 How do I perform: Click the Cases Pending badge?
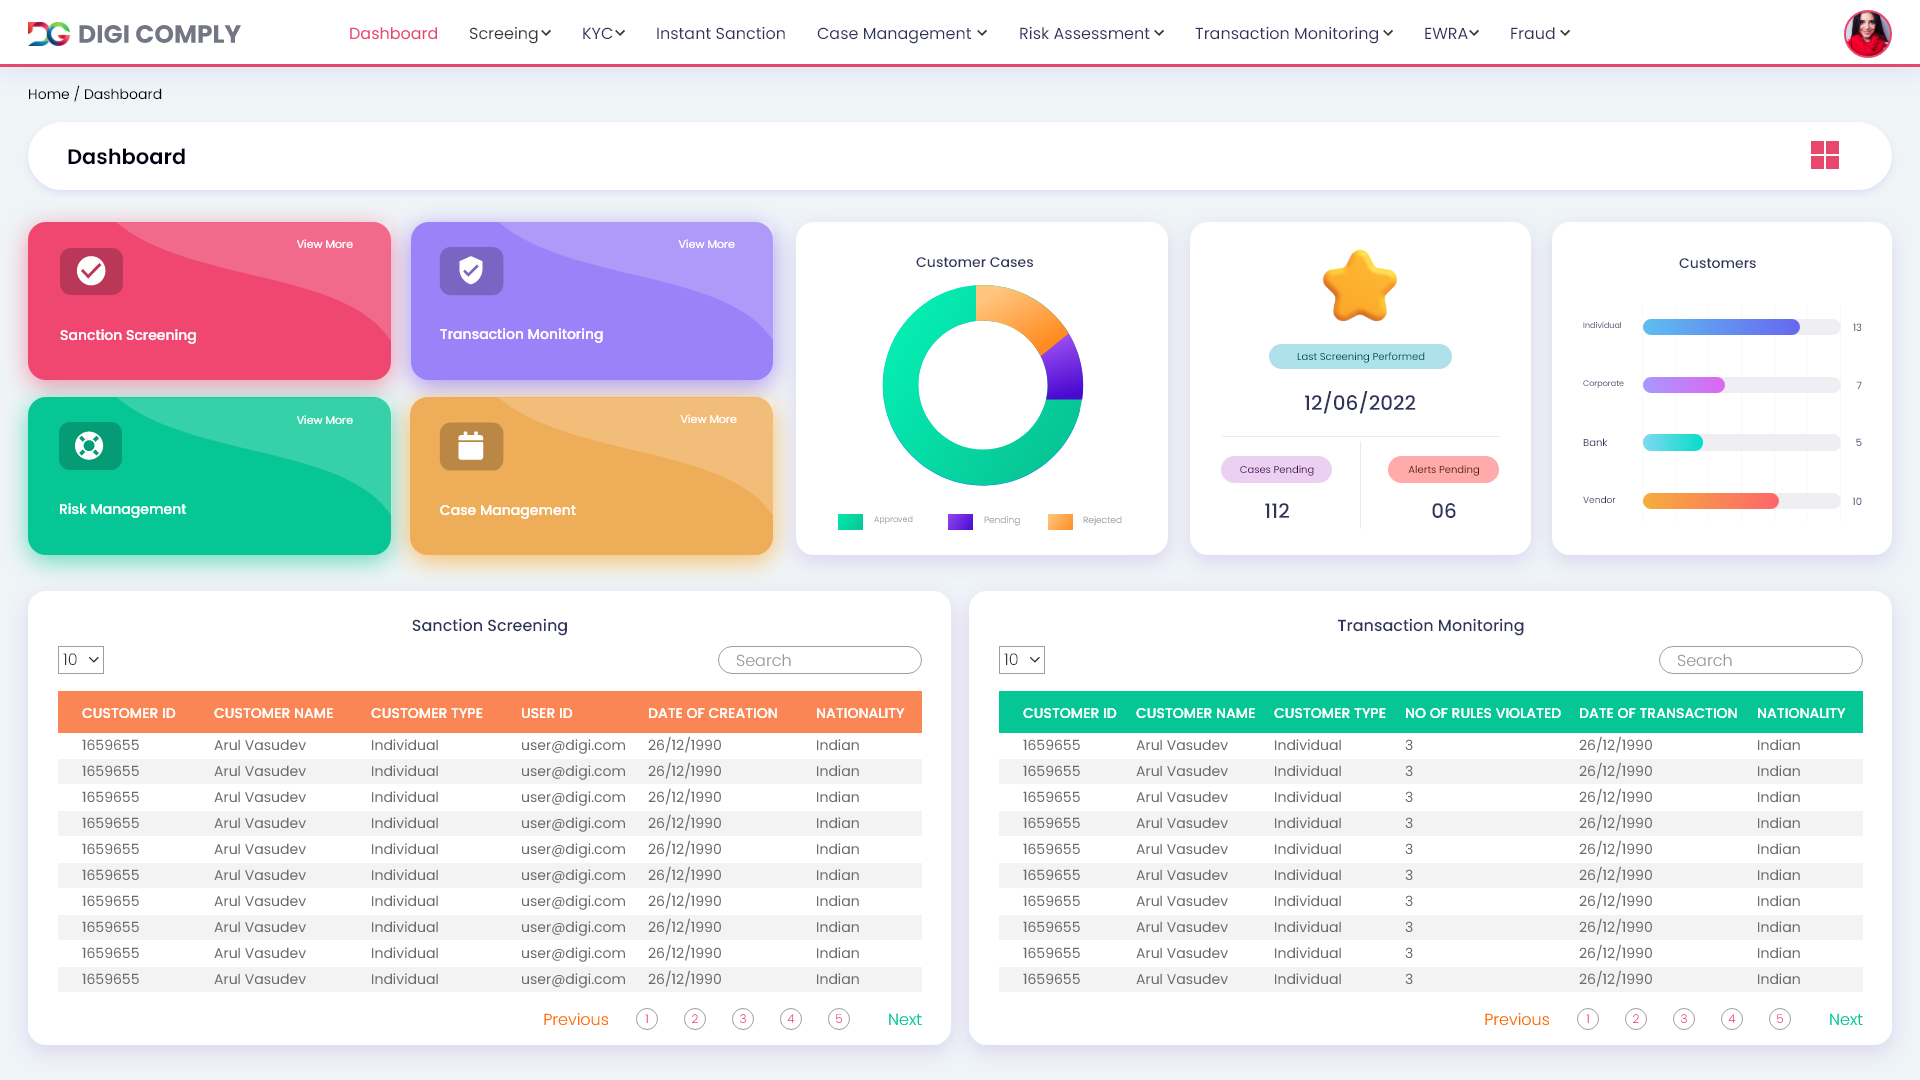[1276, 470]
